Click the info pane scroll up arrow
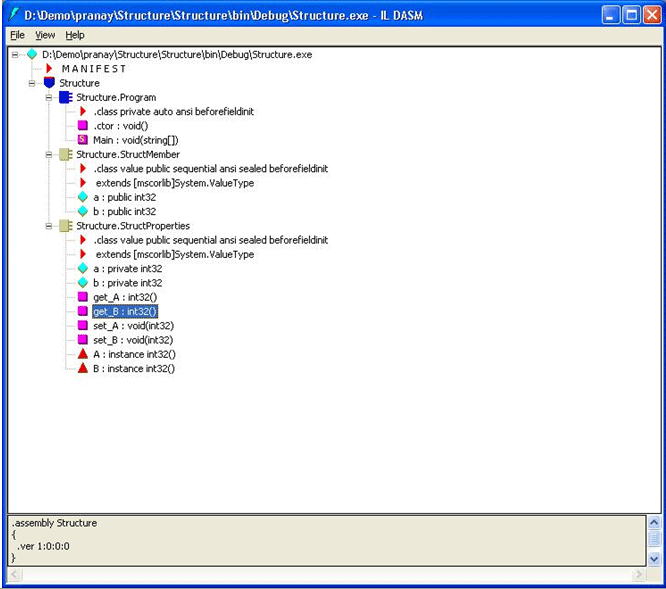Image resolution: width=666 pixels, height=589 pixels. point(654,522)
